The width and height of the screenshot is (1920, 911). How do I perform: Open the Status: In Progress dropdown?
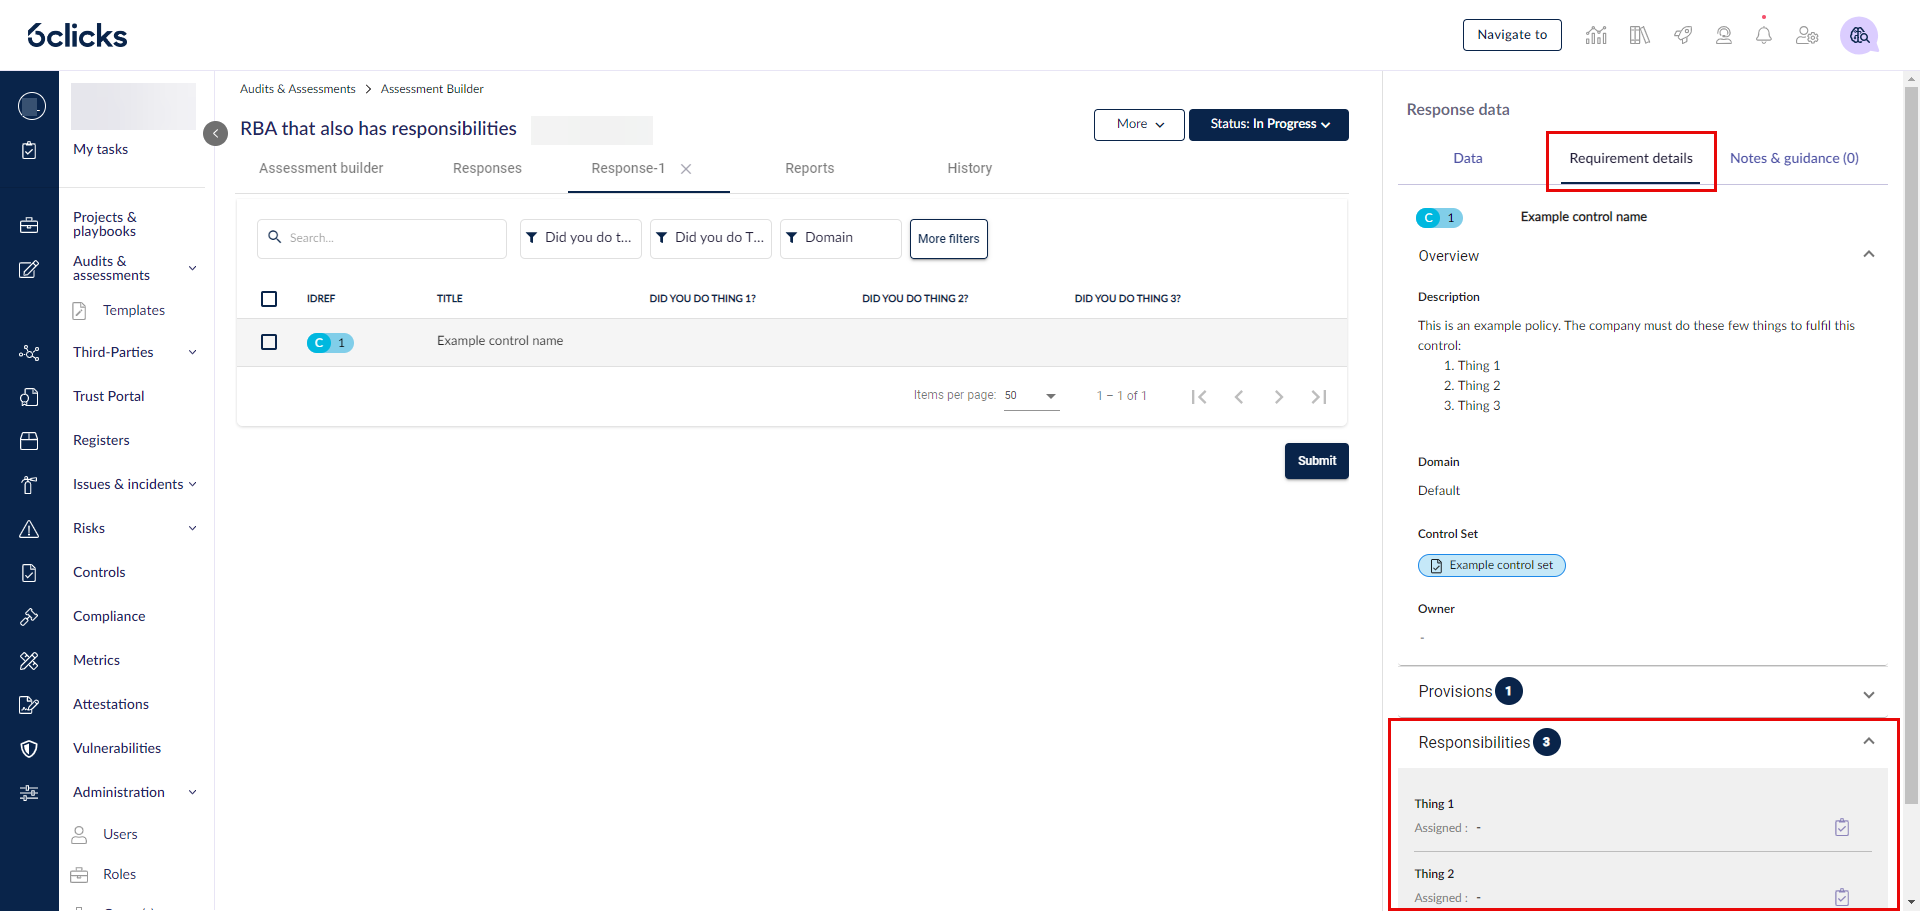tap(1268, 124)
